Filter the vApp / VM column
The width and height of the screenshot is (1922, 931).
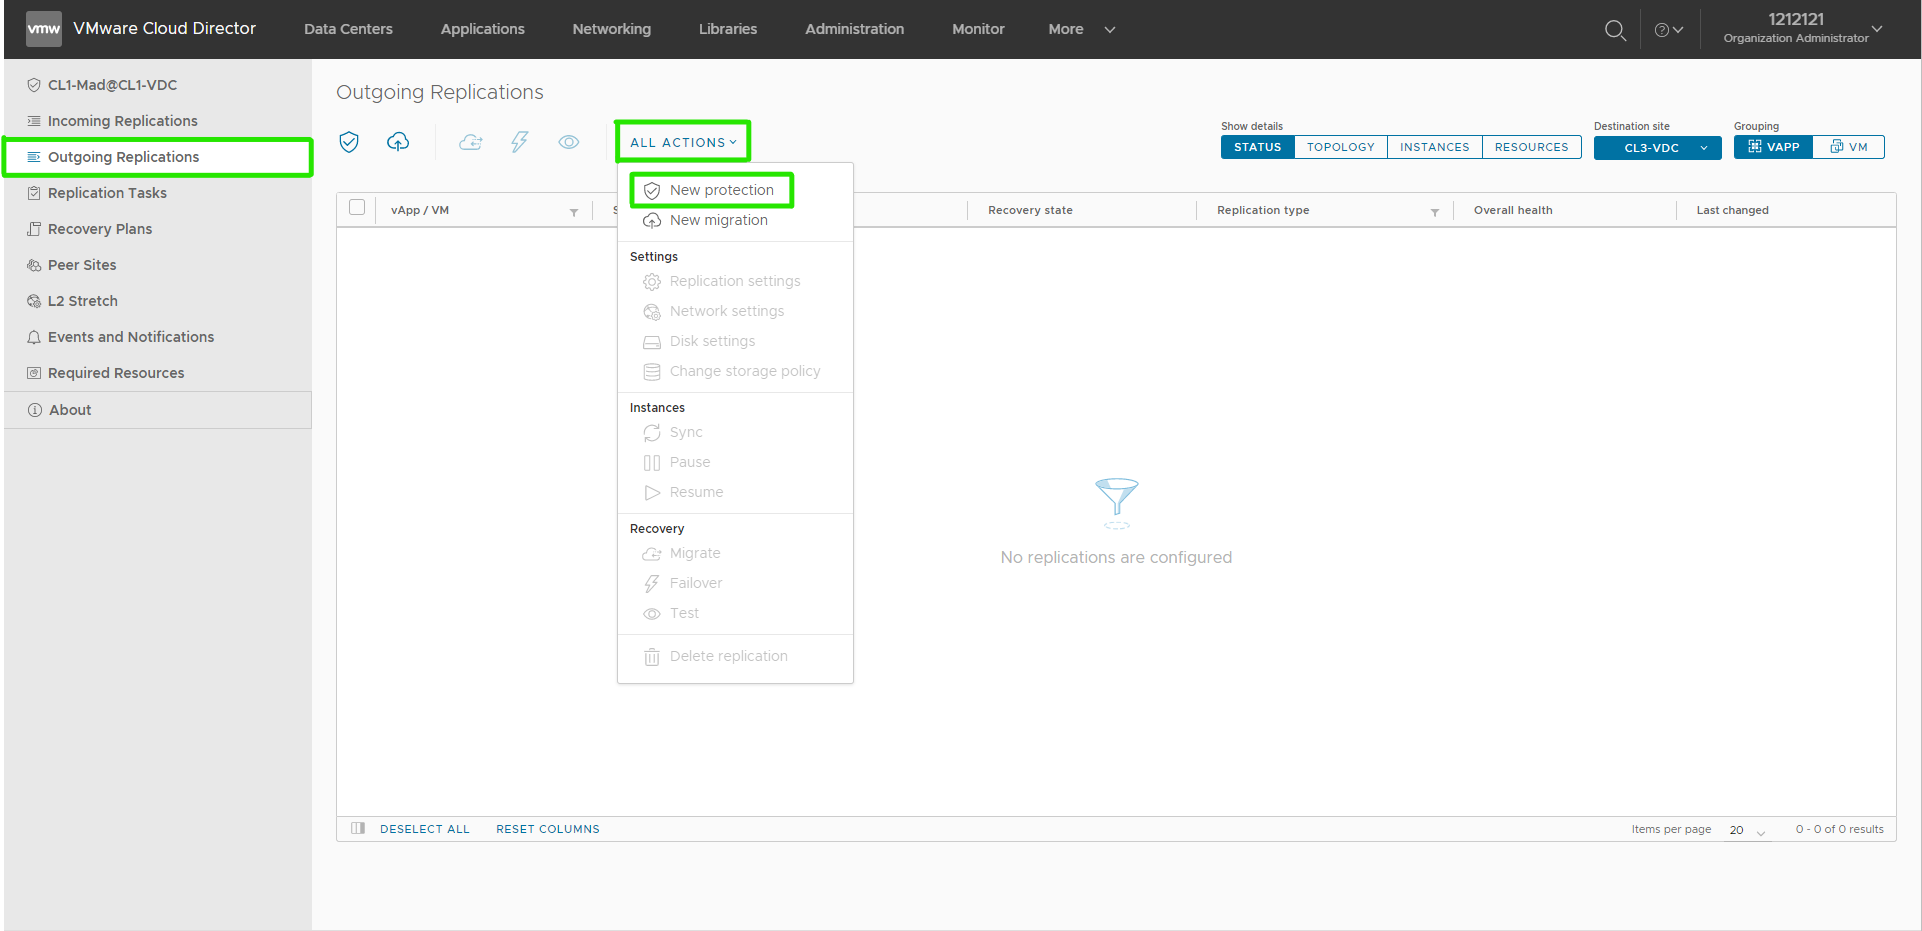[574, 212]
